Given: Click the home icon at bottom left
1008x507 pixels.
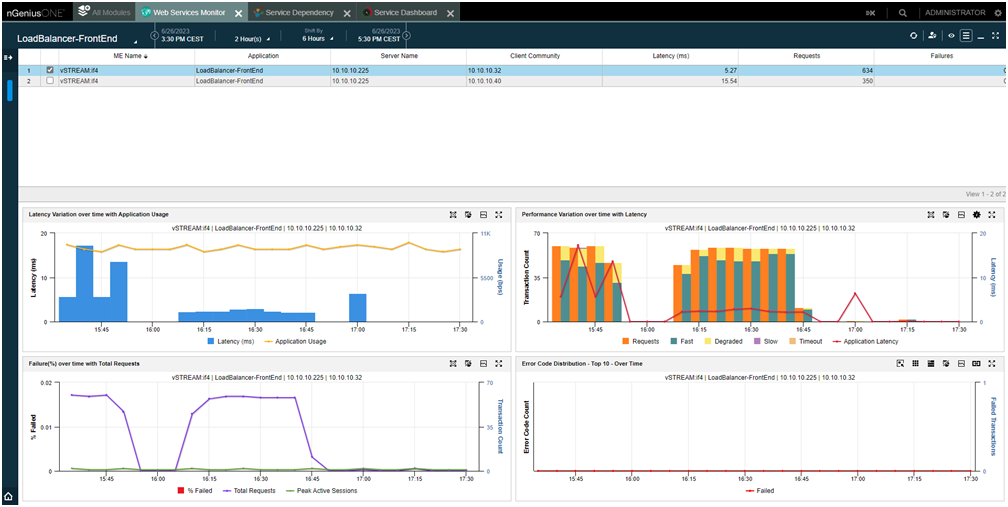Looking at the screenshot, I should (x=8, y=496).
